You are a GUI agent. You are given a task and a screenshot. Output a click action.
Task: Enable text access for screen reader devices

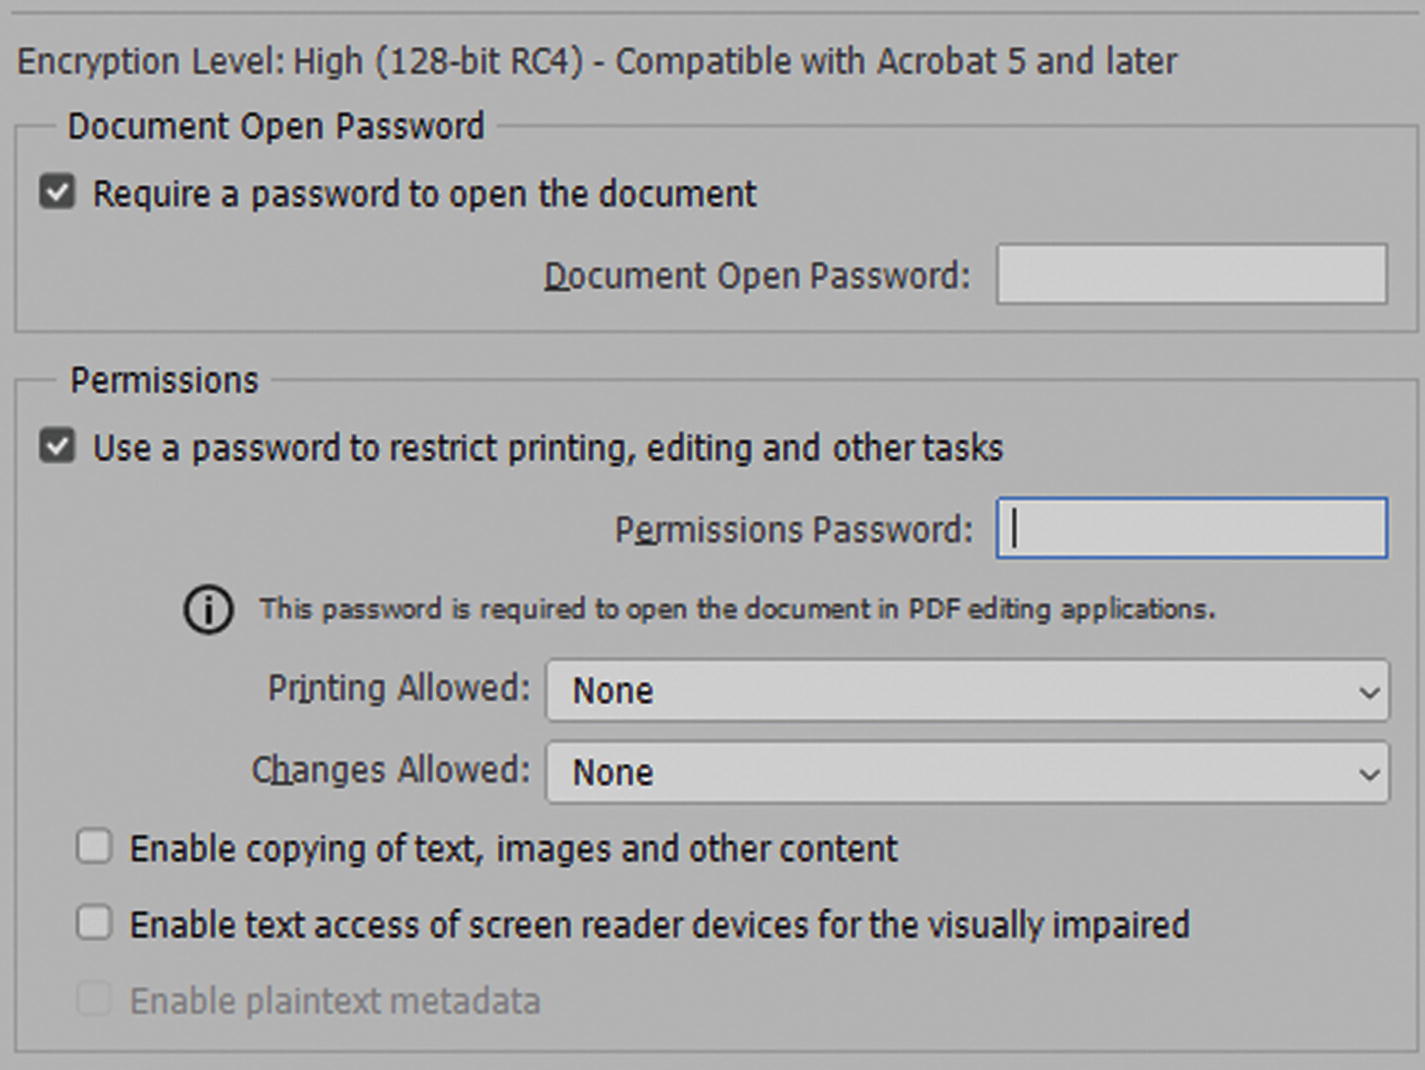(x=94, y=923)
